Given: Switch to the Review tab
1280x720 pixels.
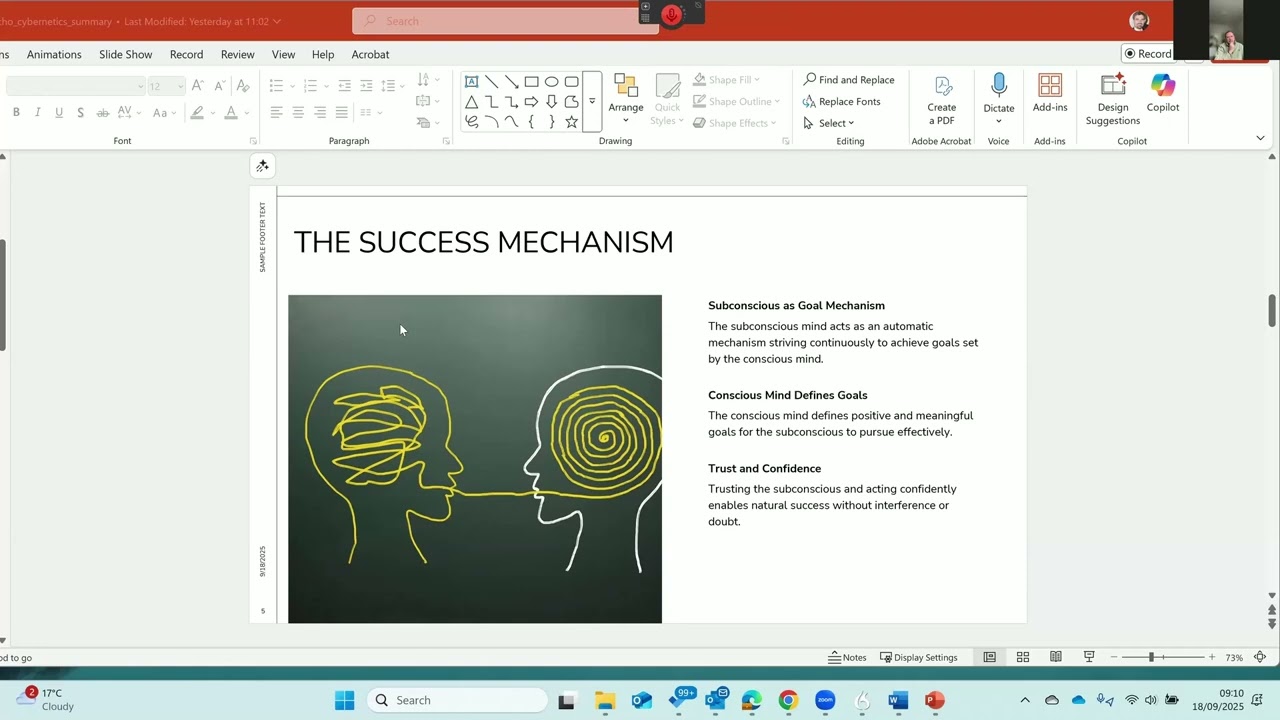Looking at the screenshot, I should click(237, 54).
